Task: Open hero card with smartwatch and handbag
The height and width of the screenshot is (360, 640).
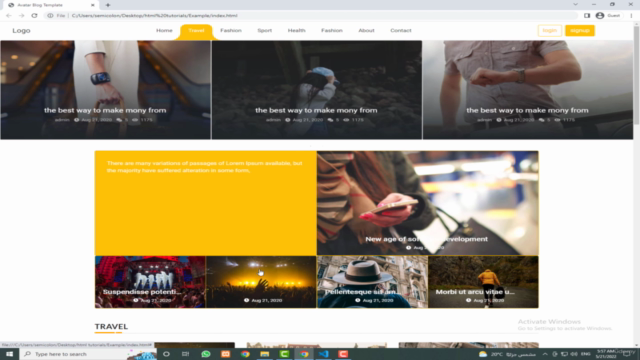Action: click(x=105, y=90)
